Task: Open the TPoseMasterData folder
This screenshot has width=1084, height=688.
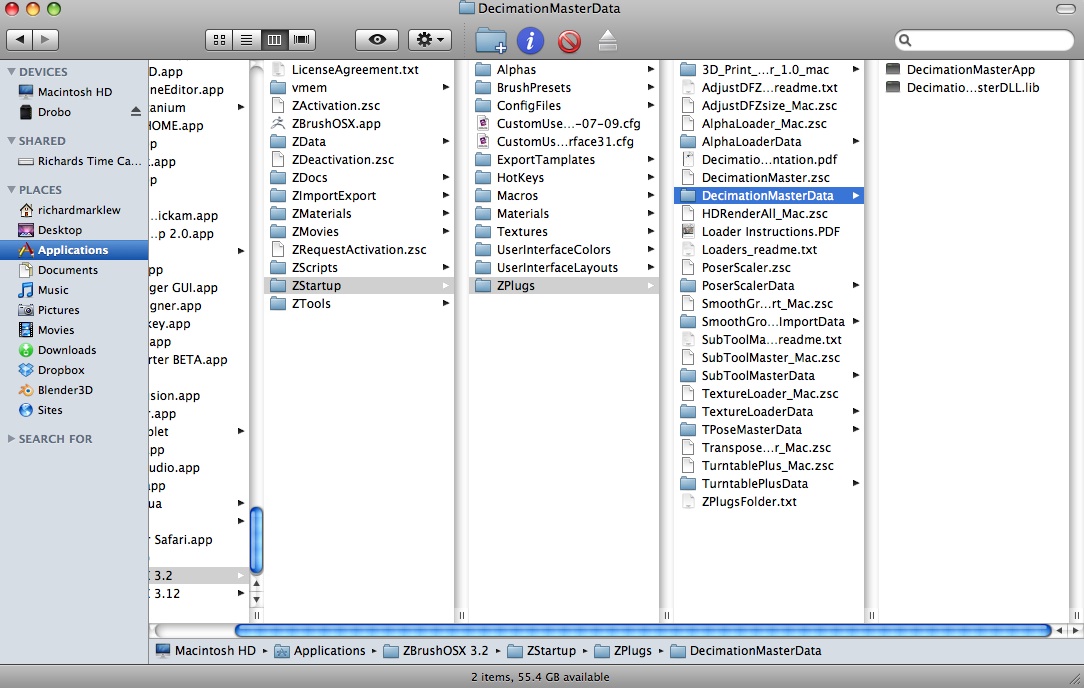Action: pyautogui.click(x=769, y=429)
